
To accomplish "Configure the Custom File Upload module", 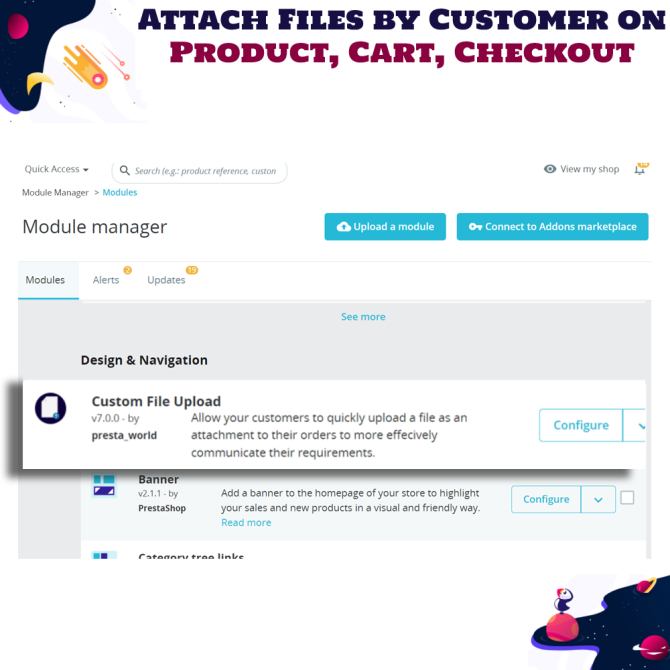I will pos(581,425).
